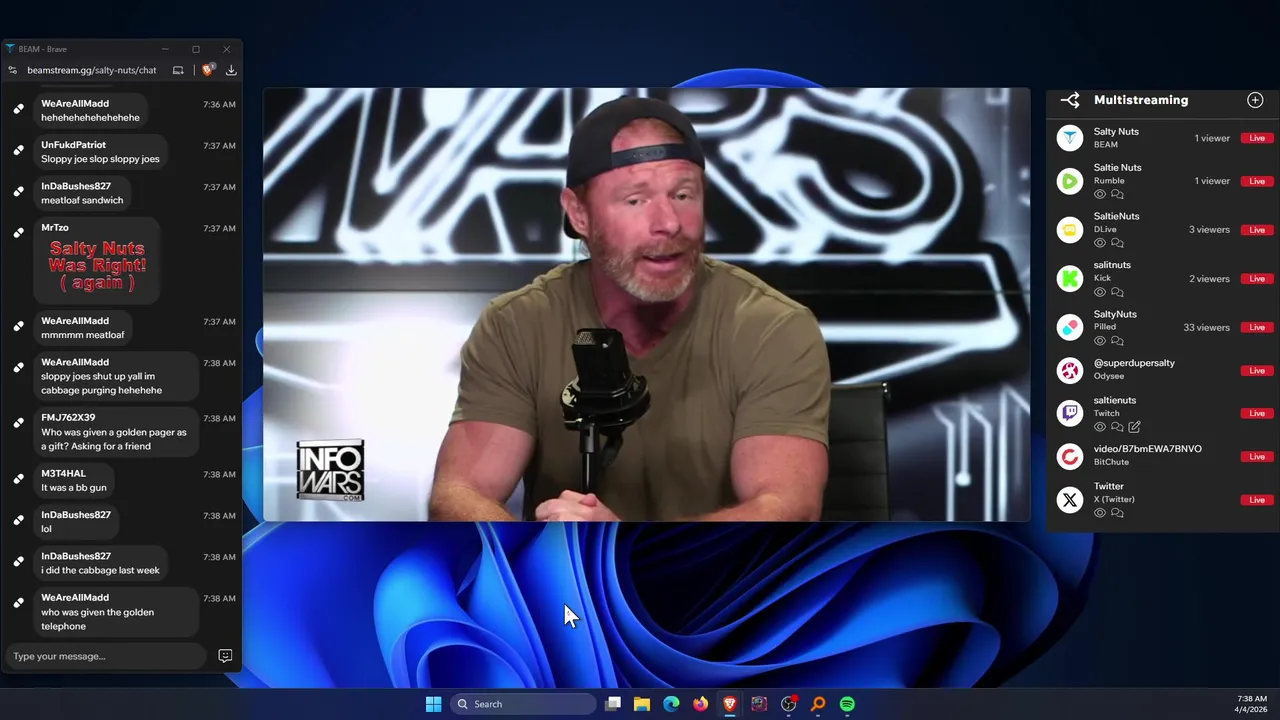Open Task View on the taskbar

pyautogui.click(x=613, y=704)
